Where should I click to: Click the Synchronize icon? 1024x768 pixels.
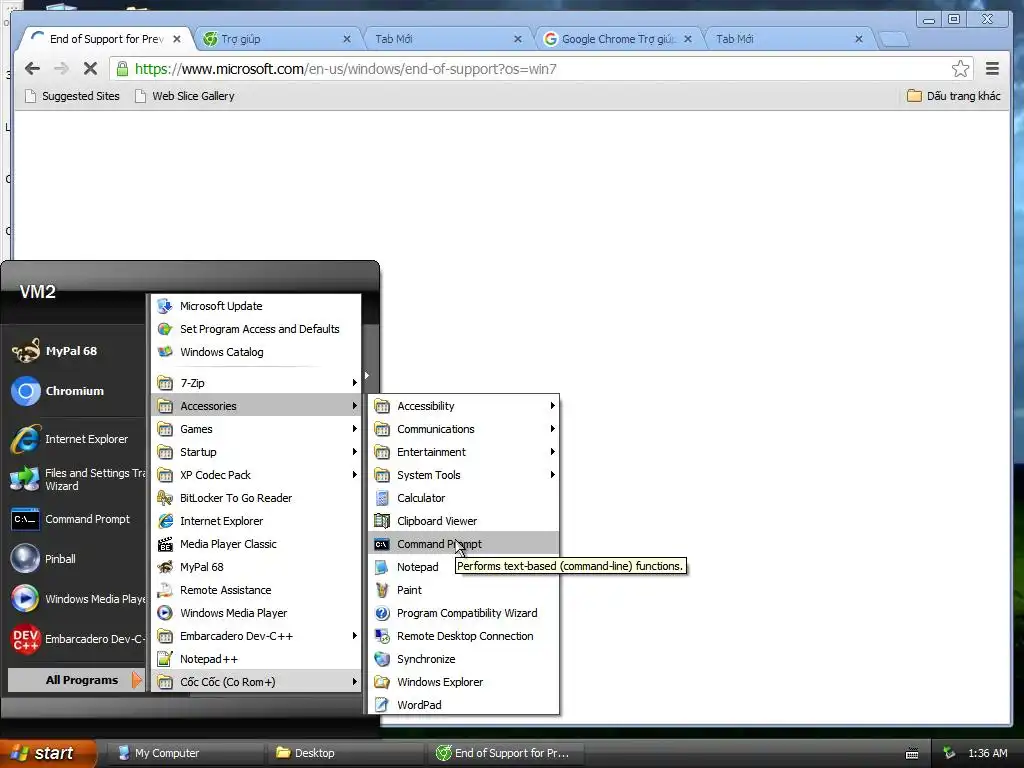[382, 659]
